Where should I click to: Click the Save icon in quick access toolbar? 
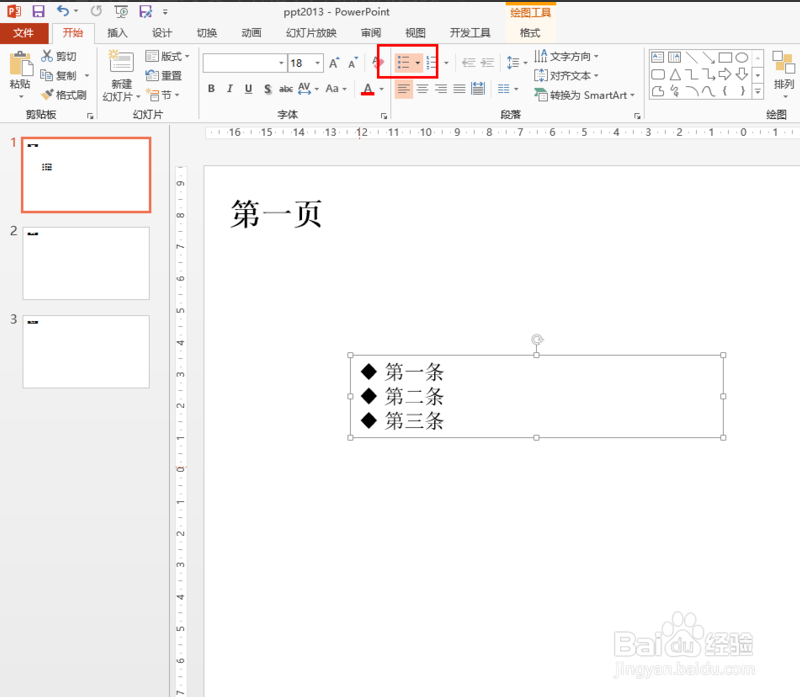tap(38, 11)
